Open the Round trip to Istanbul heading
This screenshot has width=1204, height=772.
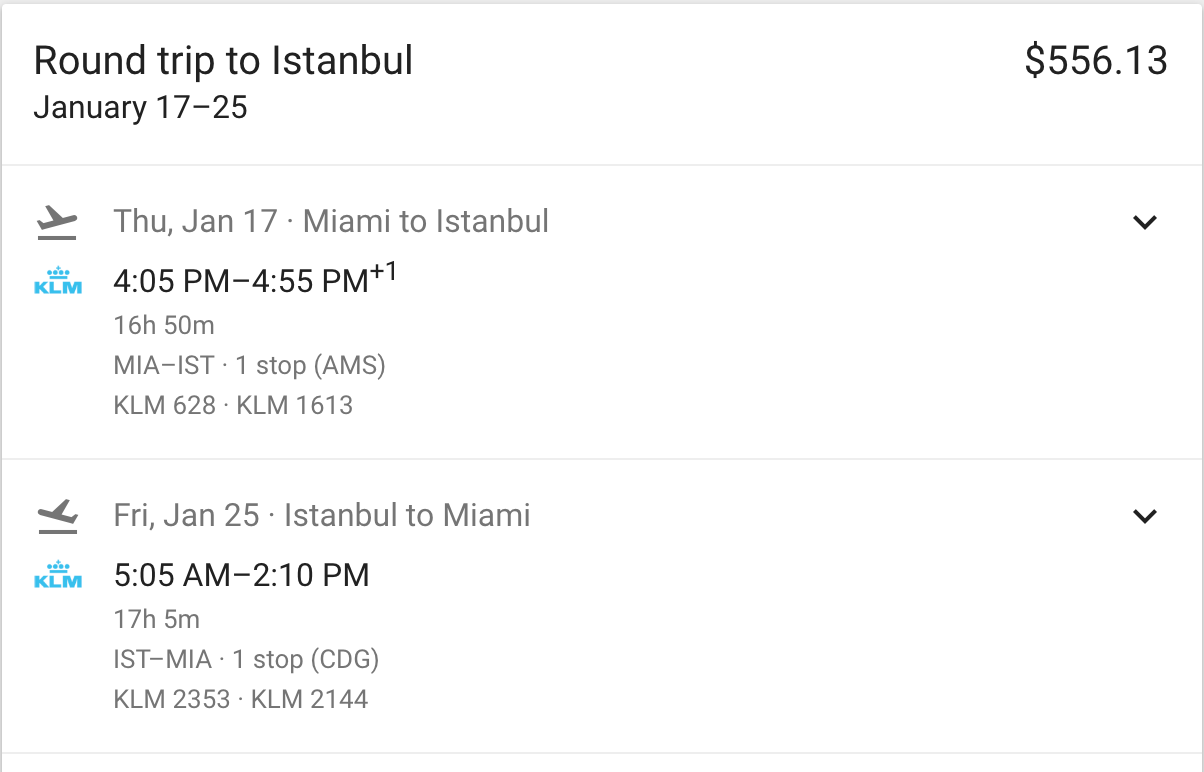point(223,61)
